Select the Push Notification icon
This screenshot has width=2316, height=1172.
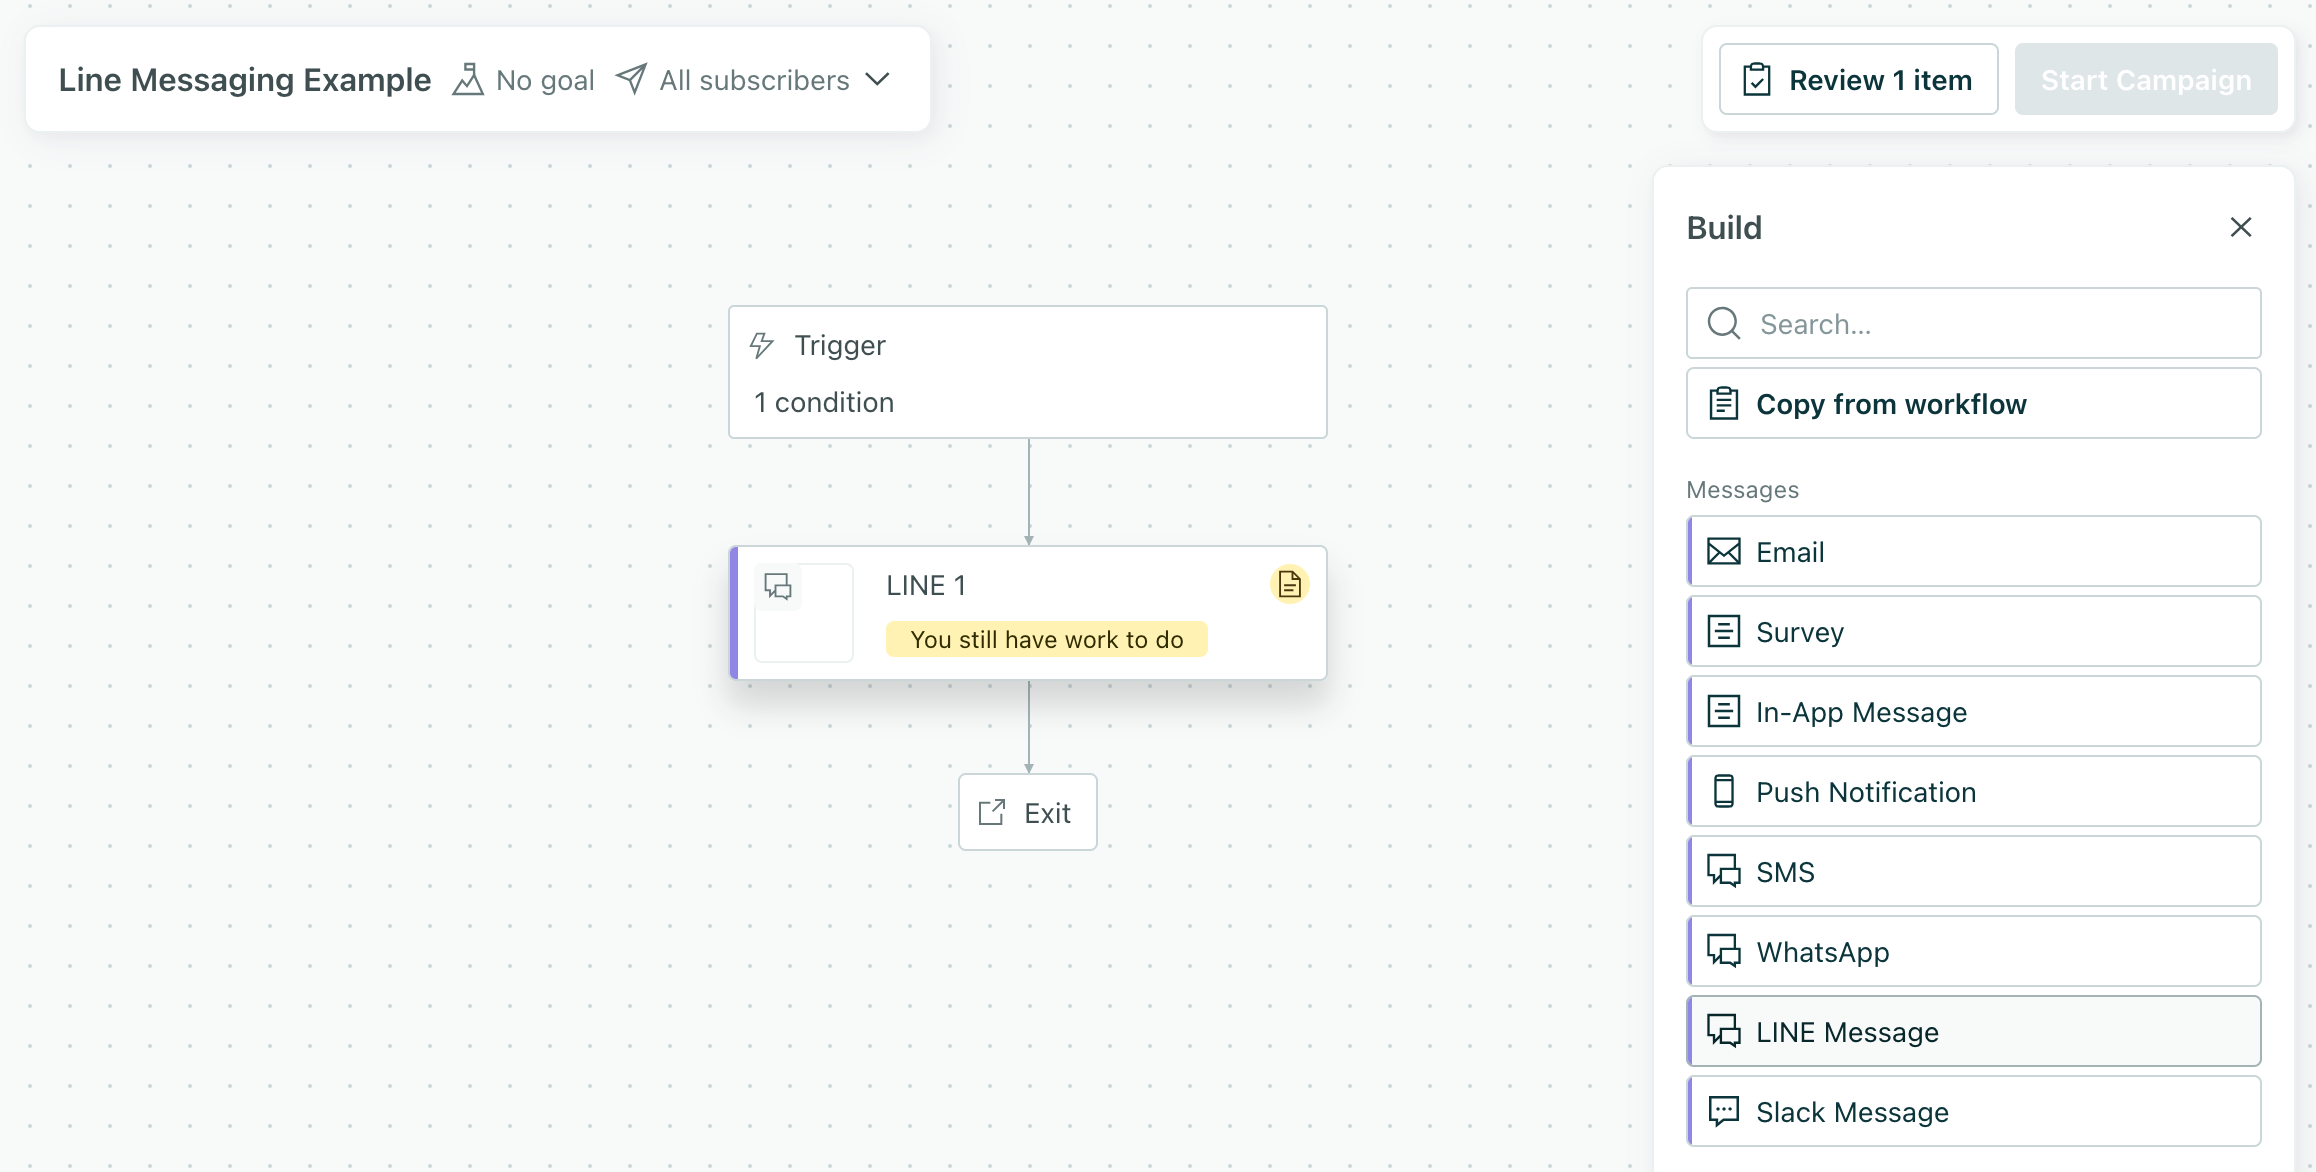coord(1725,791)
